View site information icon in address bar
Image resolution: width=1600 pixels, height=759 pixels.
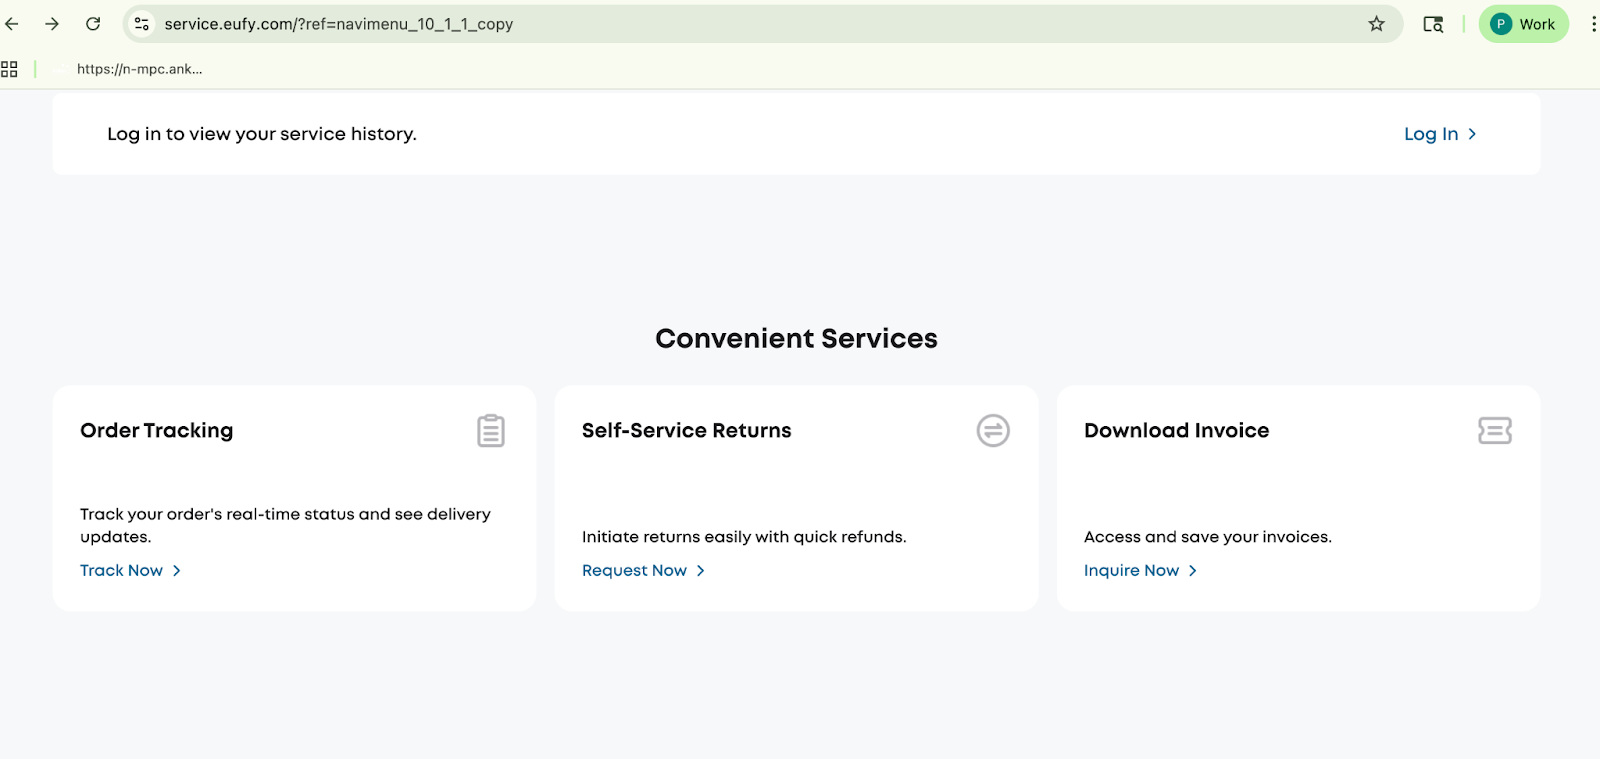[x=142, y=24]
